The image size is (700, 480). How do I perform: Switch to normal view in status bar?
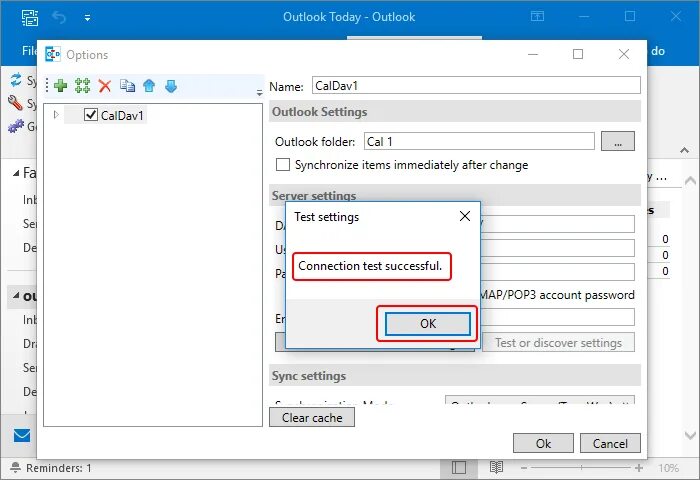click(458, 467)
